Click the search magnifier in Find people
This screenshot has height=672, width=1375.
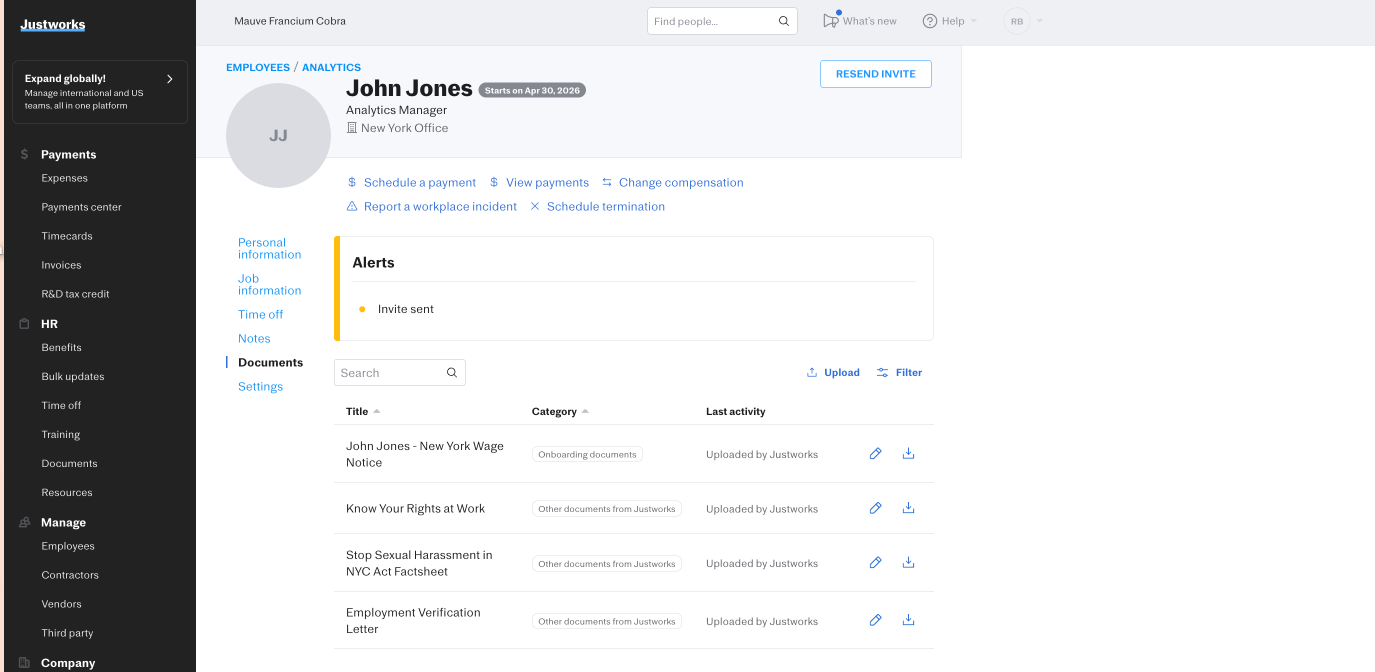784,21
